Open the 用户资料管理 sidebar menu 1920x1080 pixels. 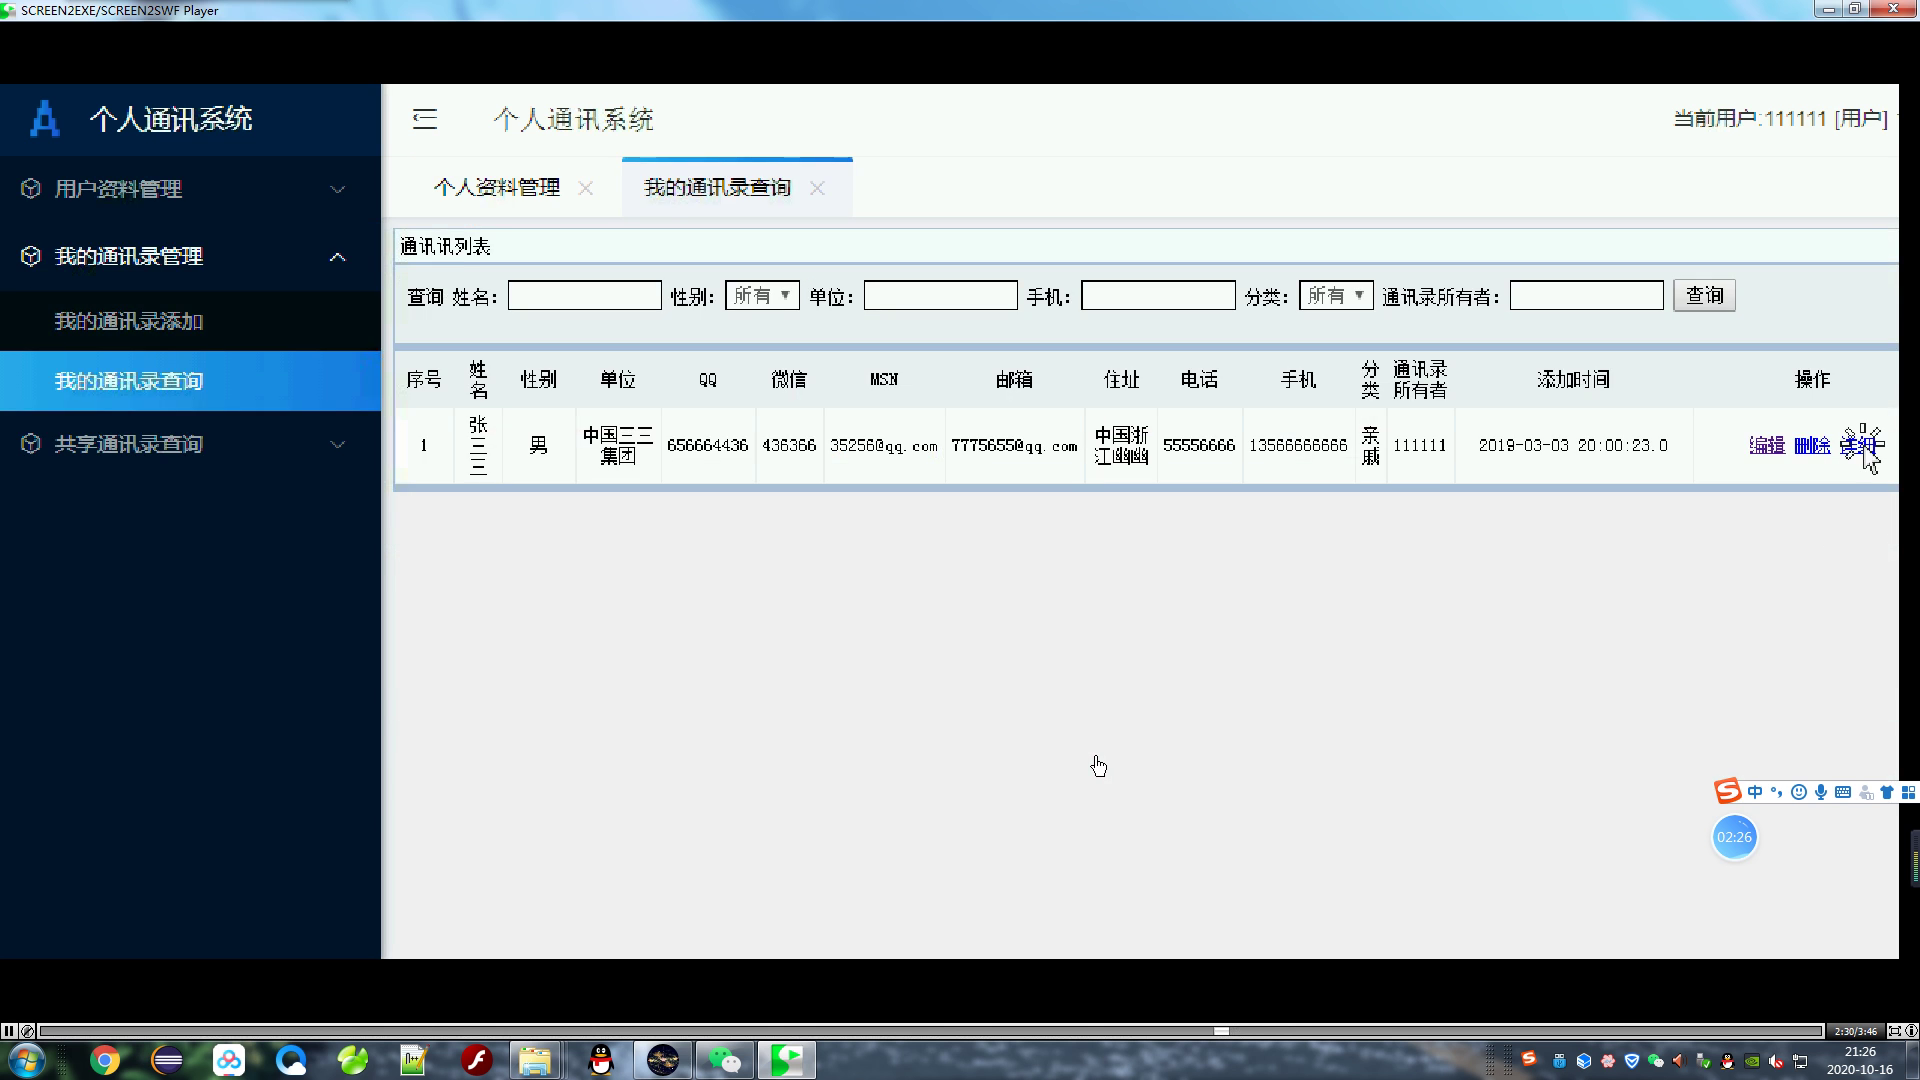point(190,189)
